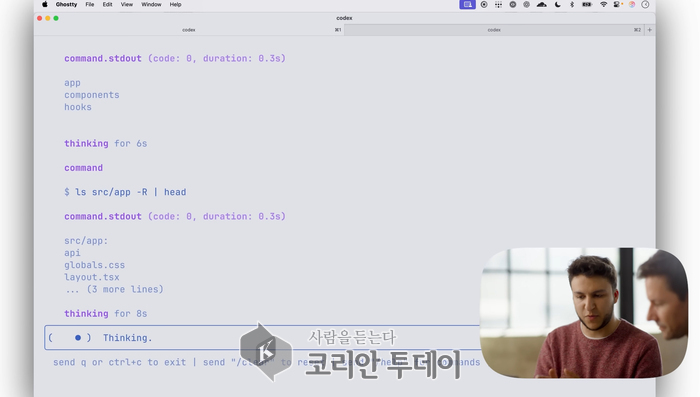Click the "components" output line
The image size is (700, 397).
click(x=92, y=95)
